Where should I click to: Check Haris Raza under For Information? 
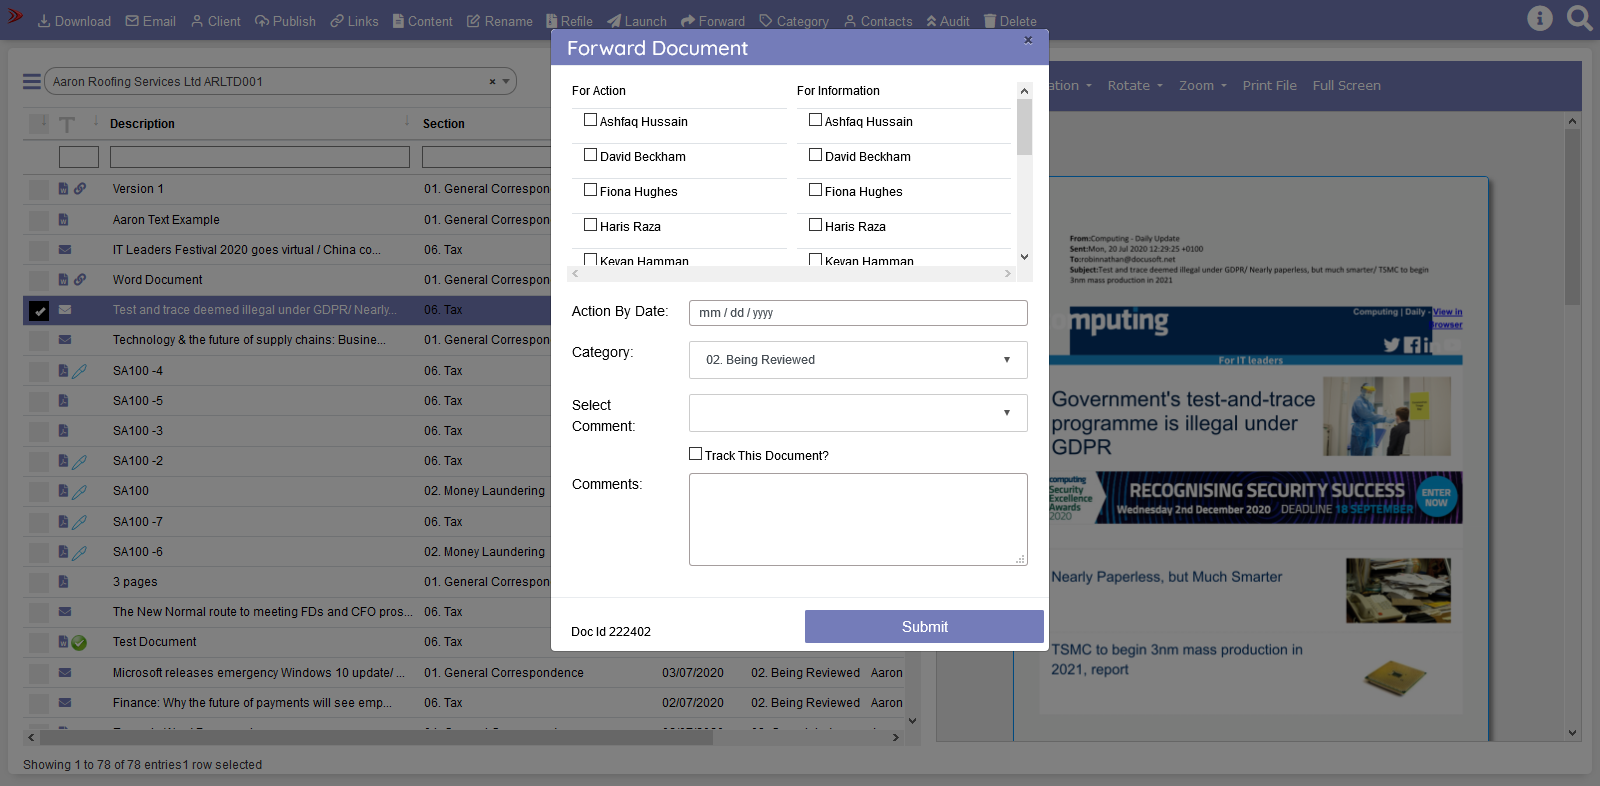815,225
